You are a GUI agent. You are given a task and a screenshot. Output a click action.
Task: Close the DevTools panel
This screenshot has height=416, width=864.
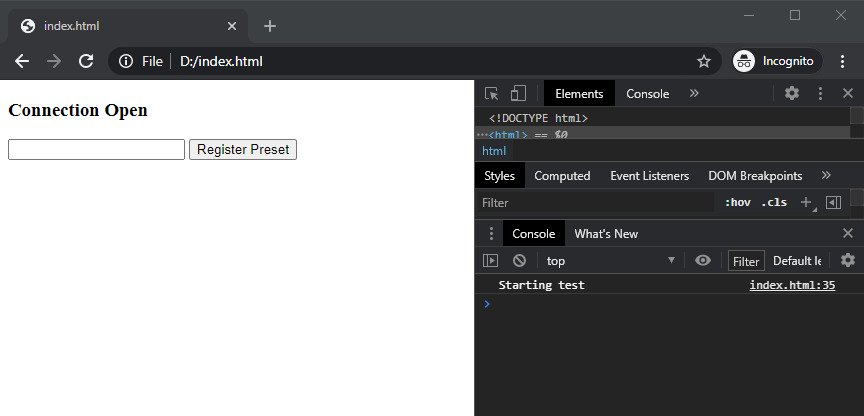pyautogui.click(x=848, y=94)
